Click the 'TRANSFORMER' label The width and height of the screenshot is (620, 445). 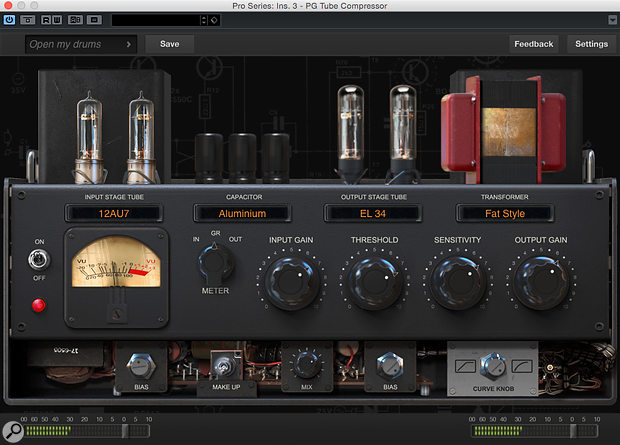[505, 197]
